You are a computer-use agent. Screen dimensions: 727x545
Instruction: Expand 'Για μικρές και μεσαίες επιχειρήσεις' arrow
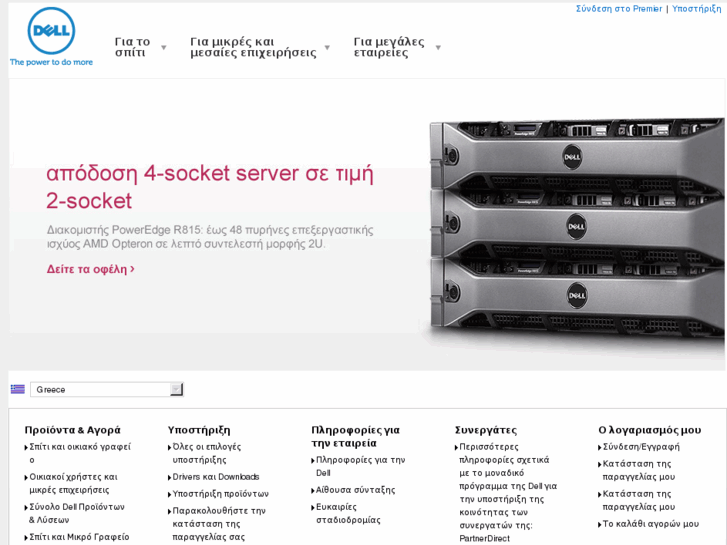point(327,47)
